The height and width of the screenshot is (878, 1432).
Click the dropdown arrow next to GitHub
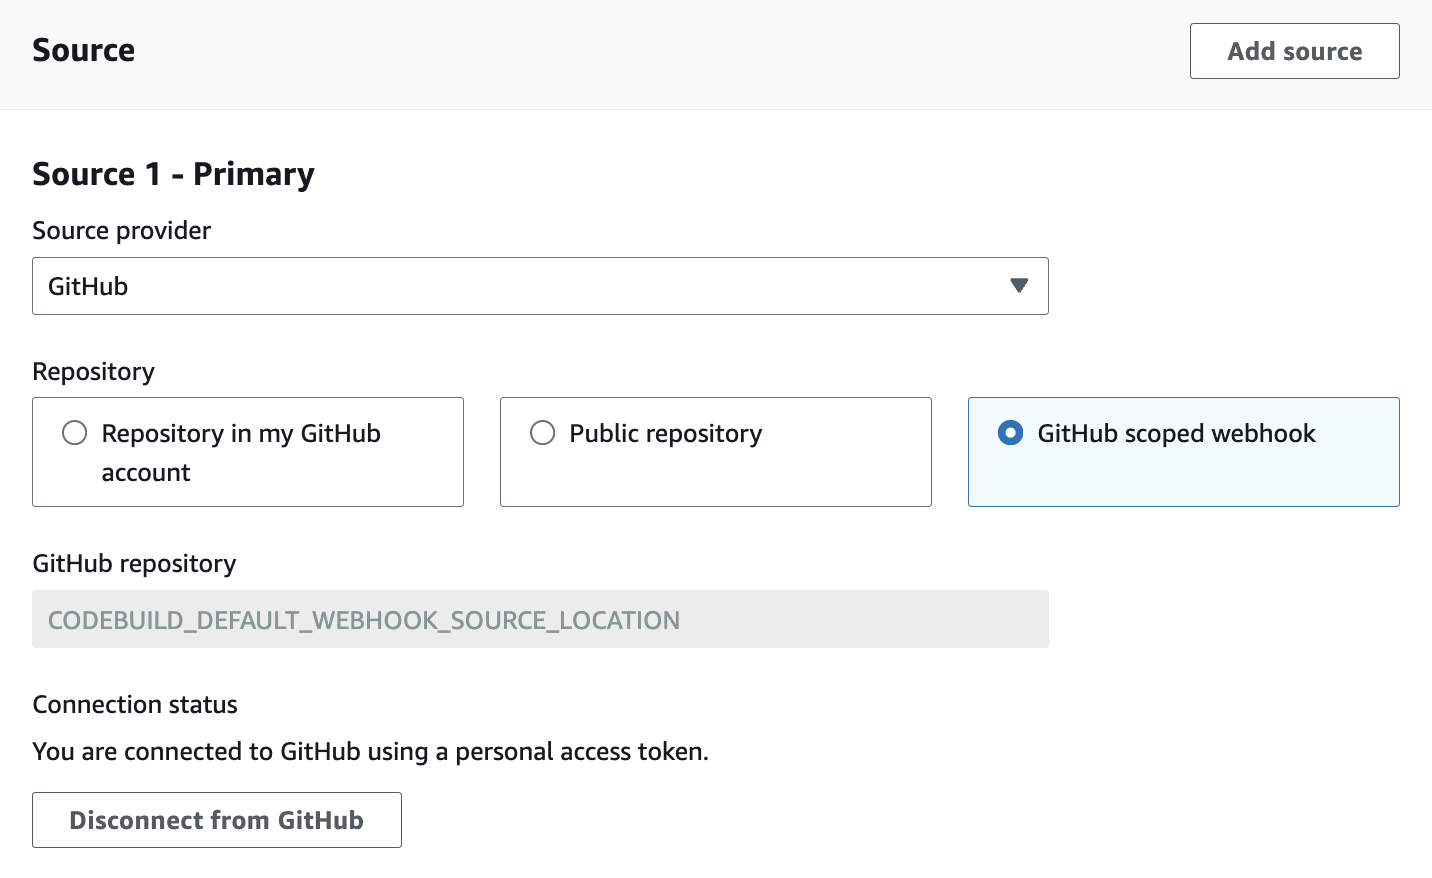click(x=1019, y=286)
